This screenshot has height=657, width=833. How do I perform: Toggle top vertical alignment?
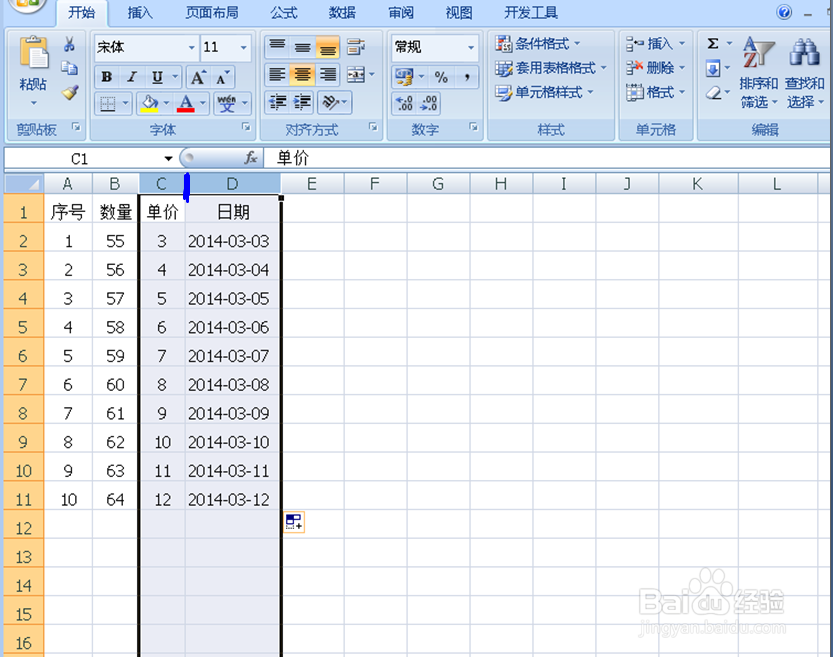point(277,47)
